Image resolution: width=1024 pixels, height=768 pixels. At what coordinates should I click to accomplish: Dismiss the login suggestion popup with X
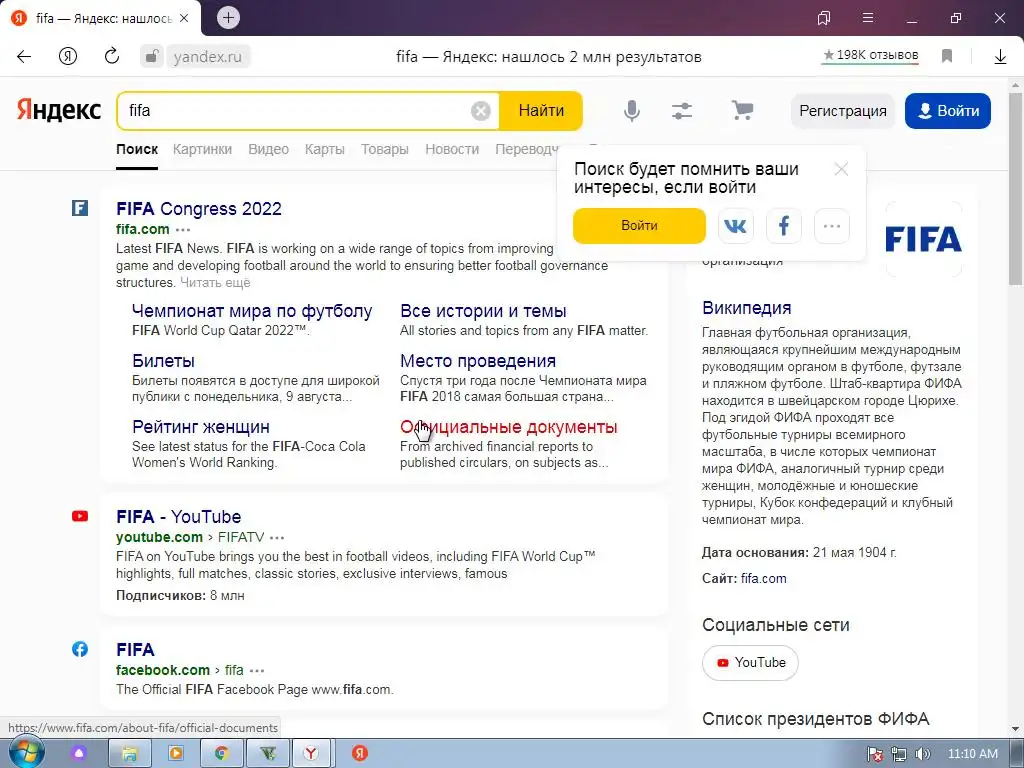(x=841, y=170)
